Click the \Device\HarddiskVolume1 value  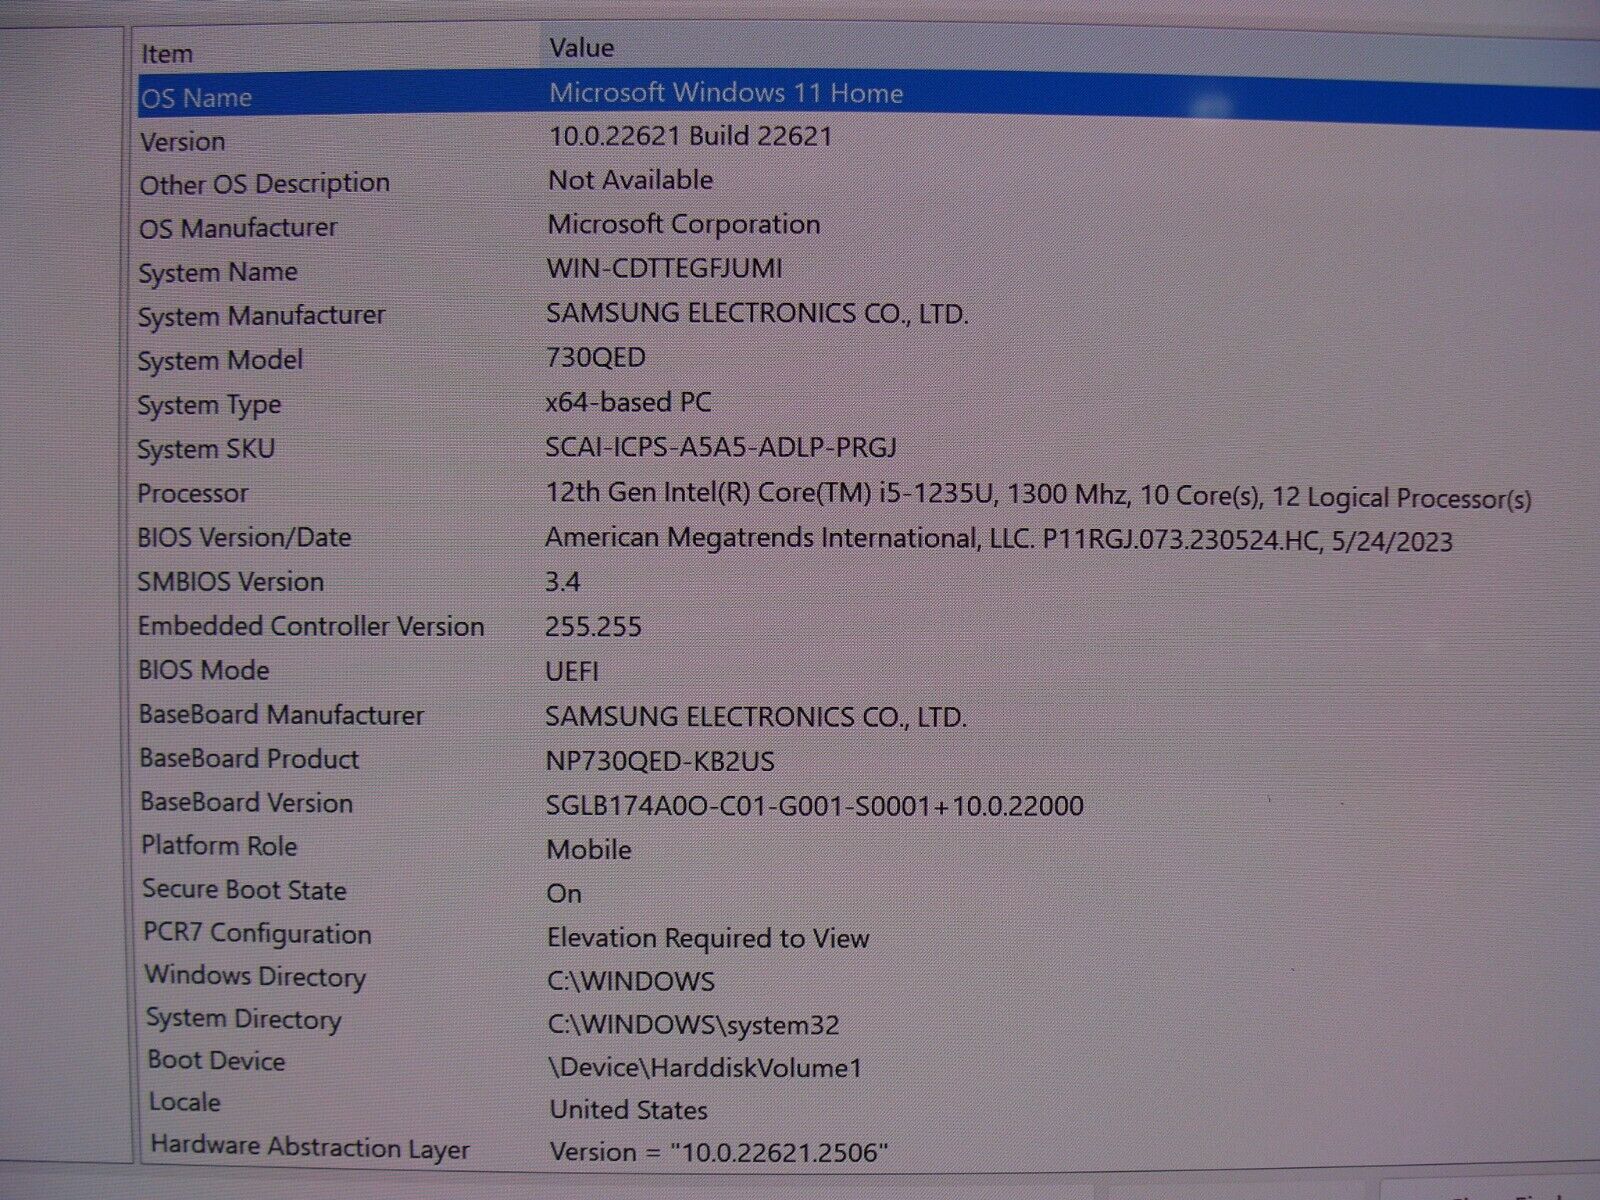pyautogui.click(x=705, y=1068)
